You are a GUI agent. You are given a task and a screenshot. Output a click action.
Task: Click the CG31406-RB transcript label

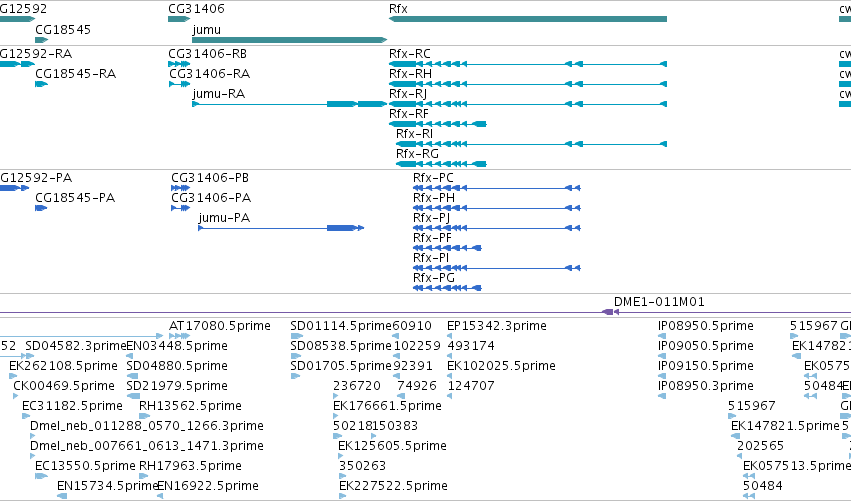[208, 54]
